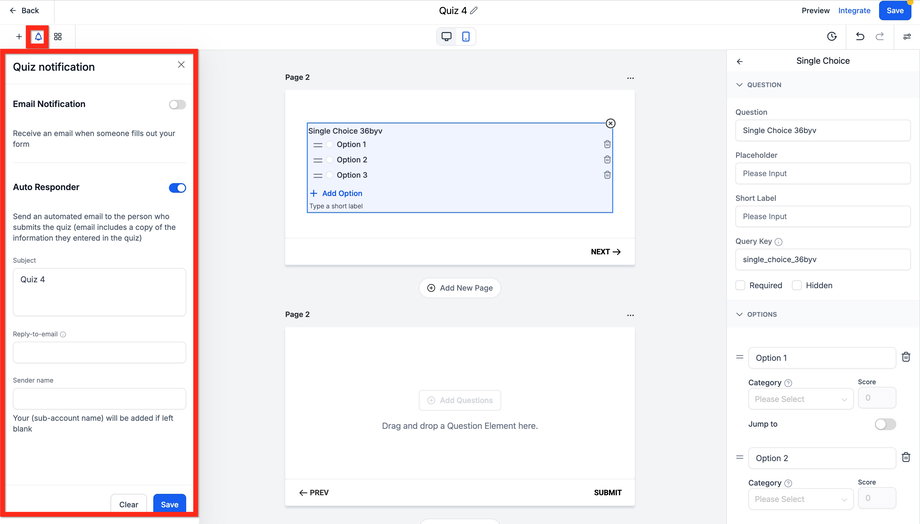The height and width of the screenshot is (524, 920).
Task: Edit the Query Key field
Action: [x=823, y=259]
